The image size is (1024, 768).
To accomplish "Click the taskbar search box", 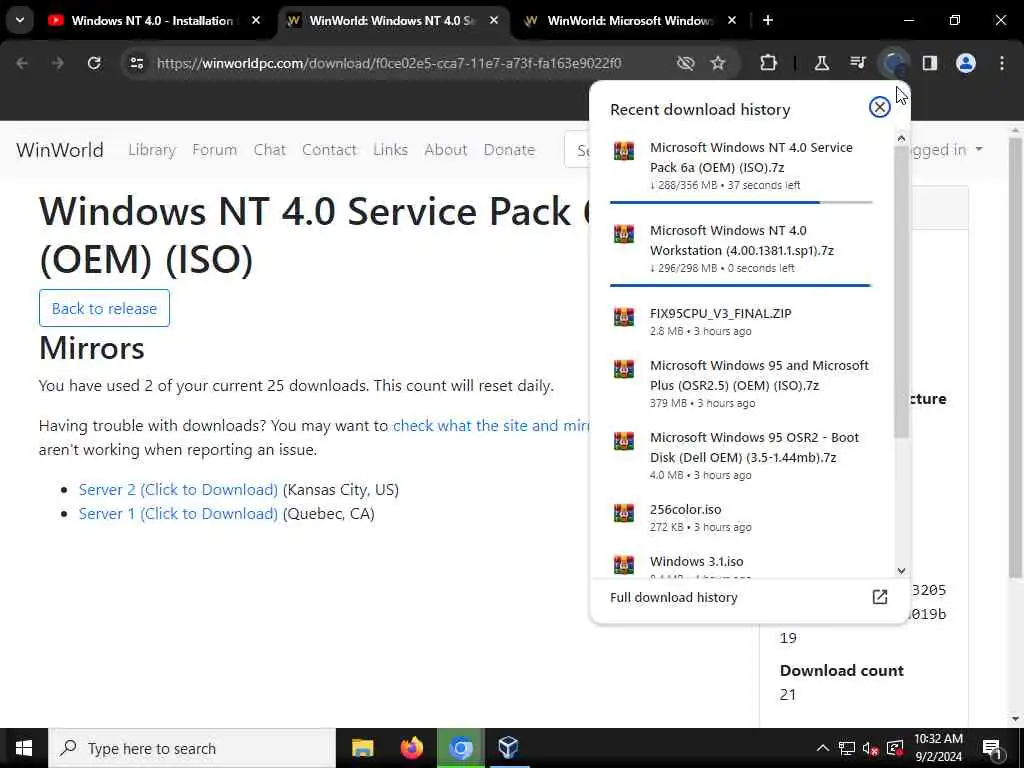I will coord(192,748).
